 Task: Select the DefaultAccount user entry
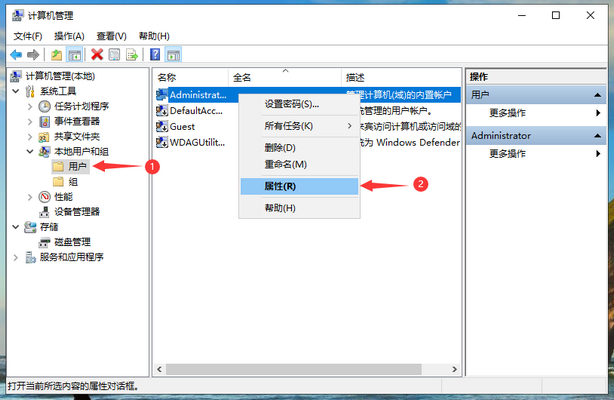click(195, 111)
